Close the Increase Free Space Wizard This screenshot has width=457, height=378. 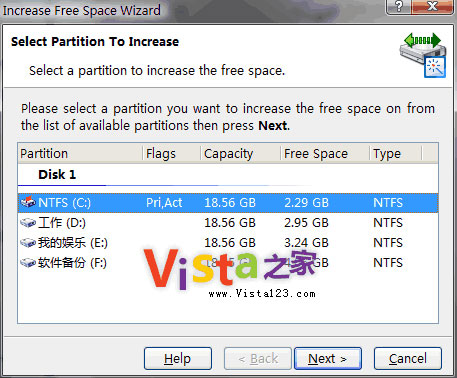point(433,6)
